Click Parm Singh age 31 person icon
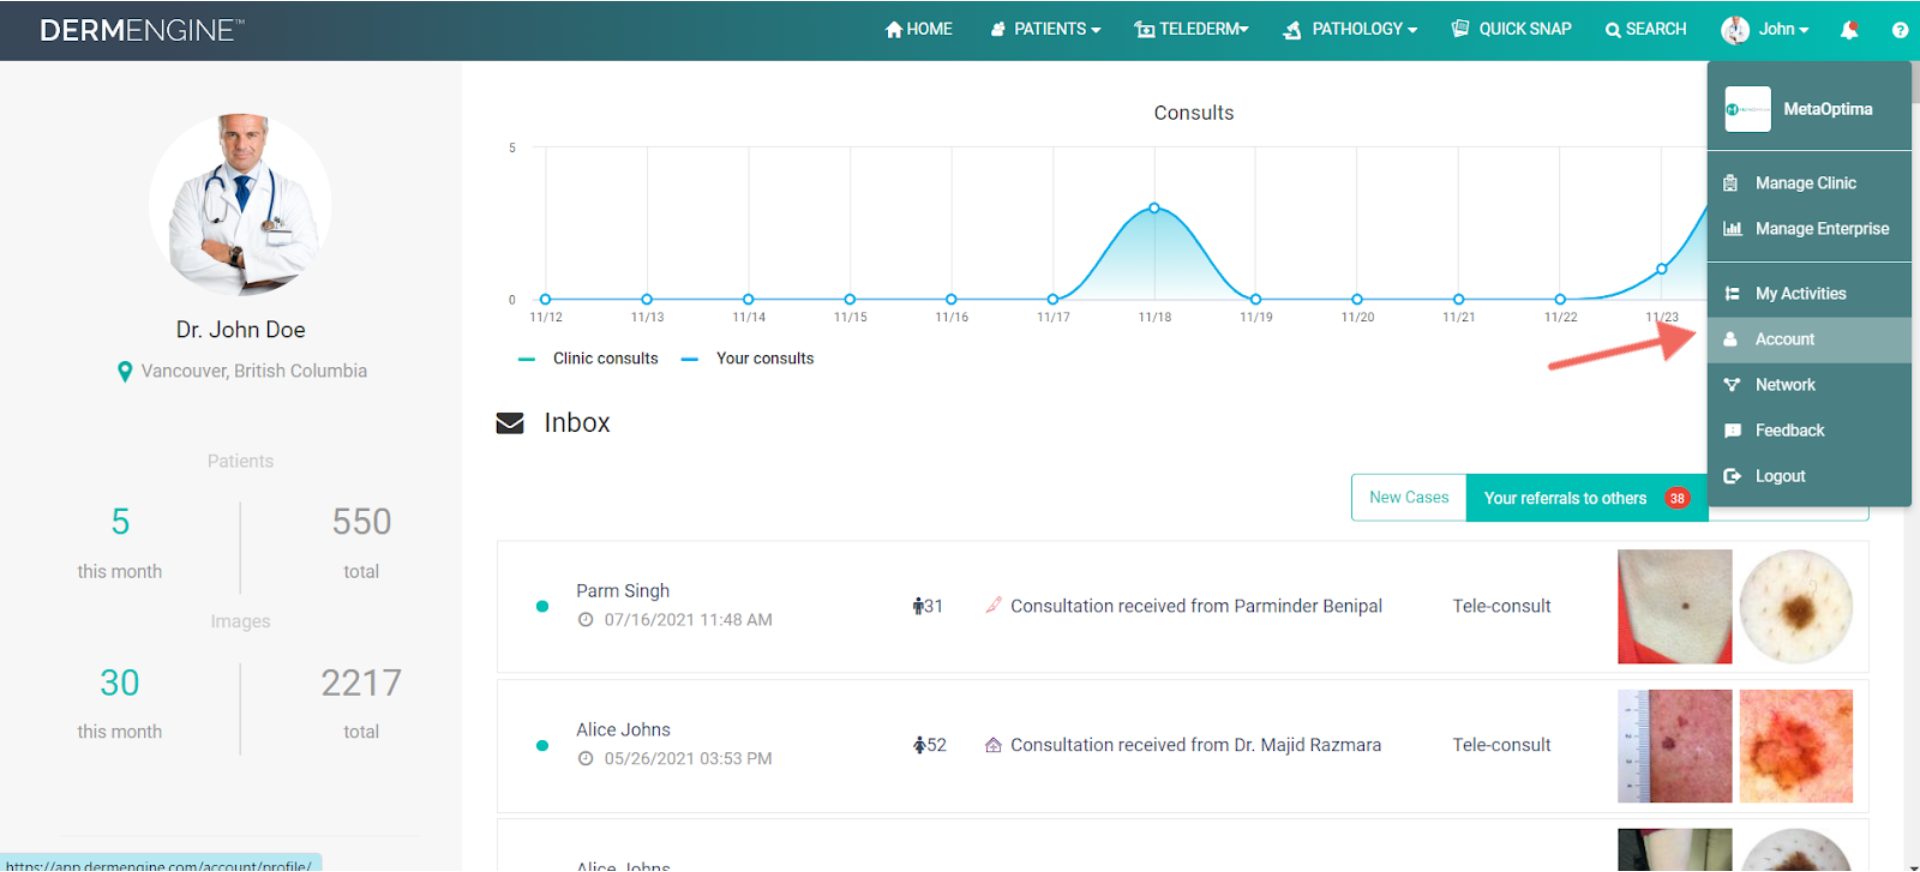This screenshot has height=872, width=1920. click(x=918, y=606)
